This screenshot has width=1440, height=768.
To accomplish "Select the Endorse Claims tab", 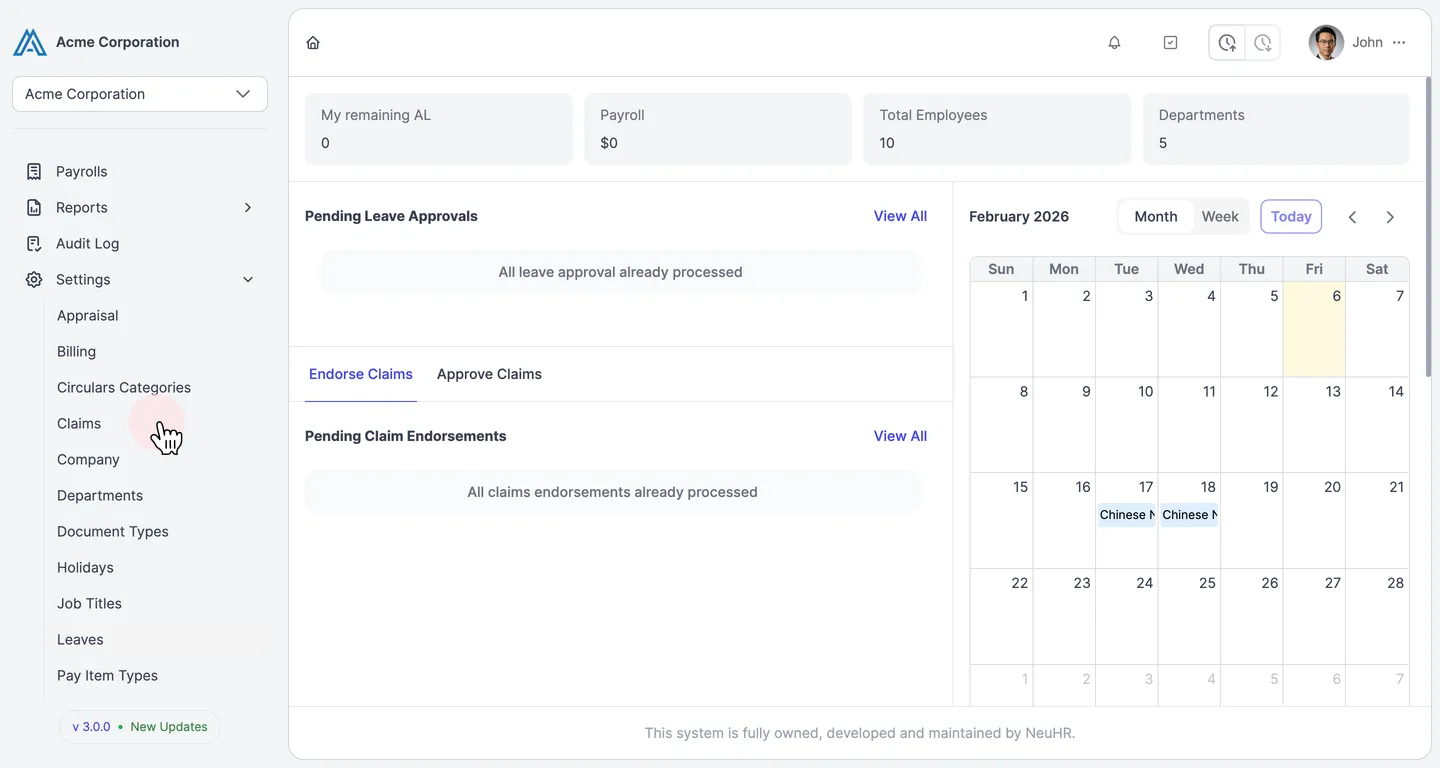I will (x=361, y=374).
